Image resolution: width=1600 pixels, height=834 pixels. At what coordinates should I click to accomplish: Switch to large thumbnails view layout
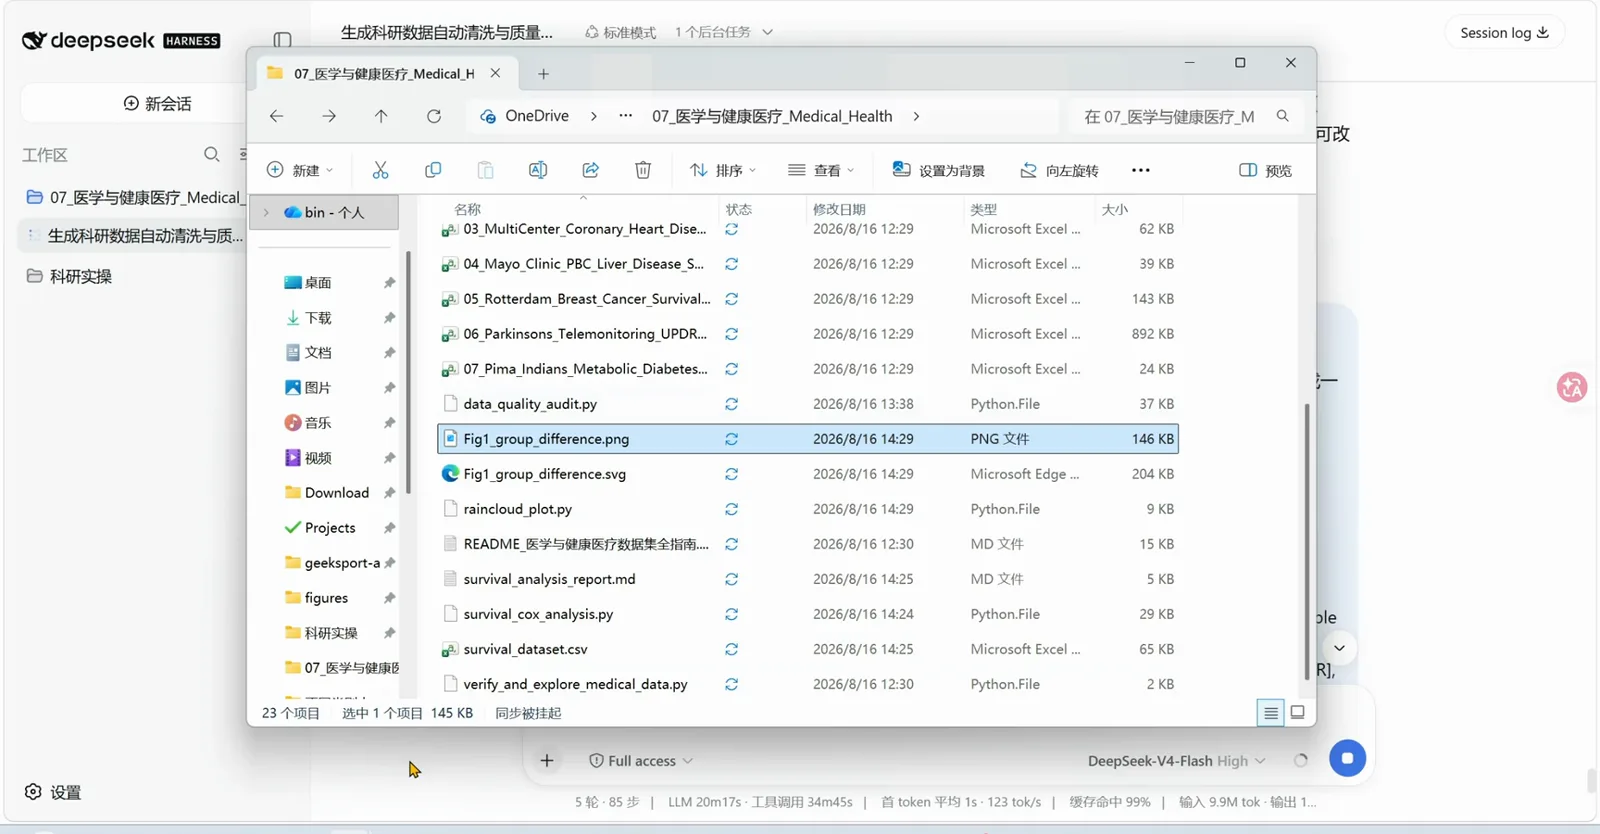(1298, 712)
